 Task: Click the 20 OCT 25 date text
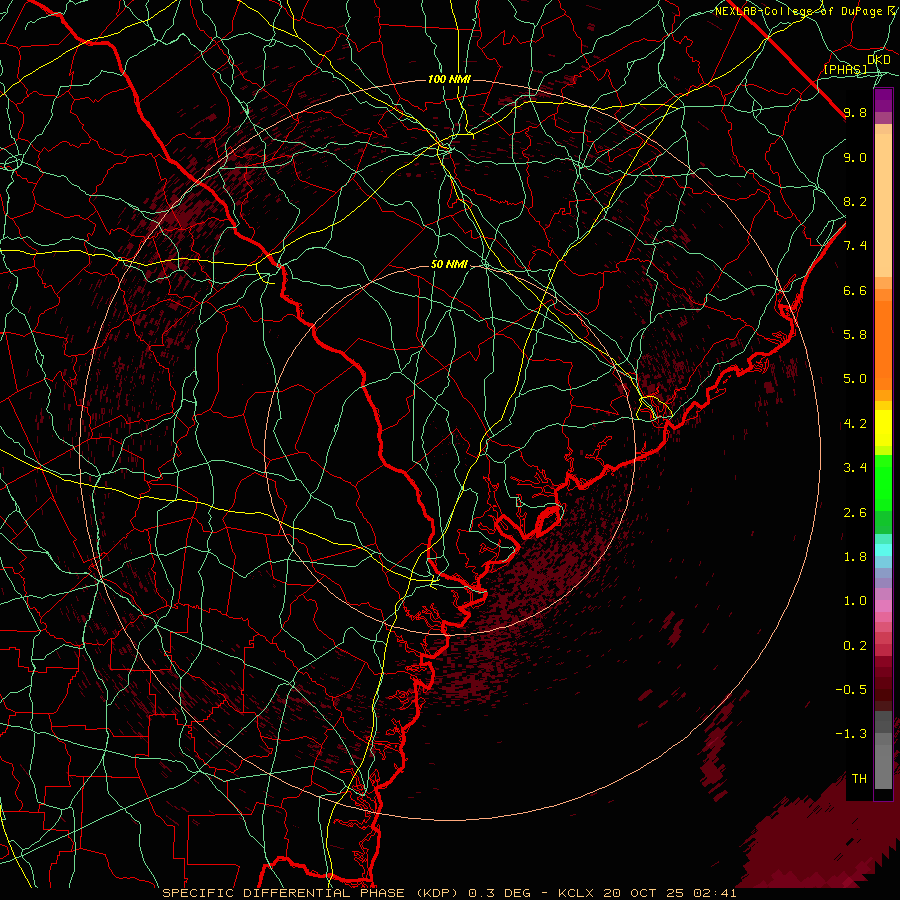tap(645, 893)
